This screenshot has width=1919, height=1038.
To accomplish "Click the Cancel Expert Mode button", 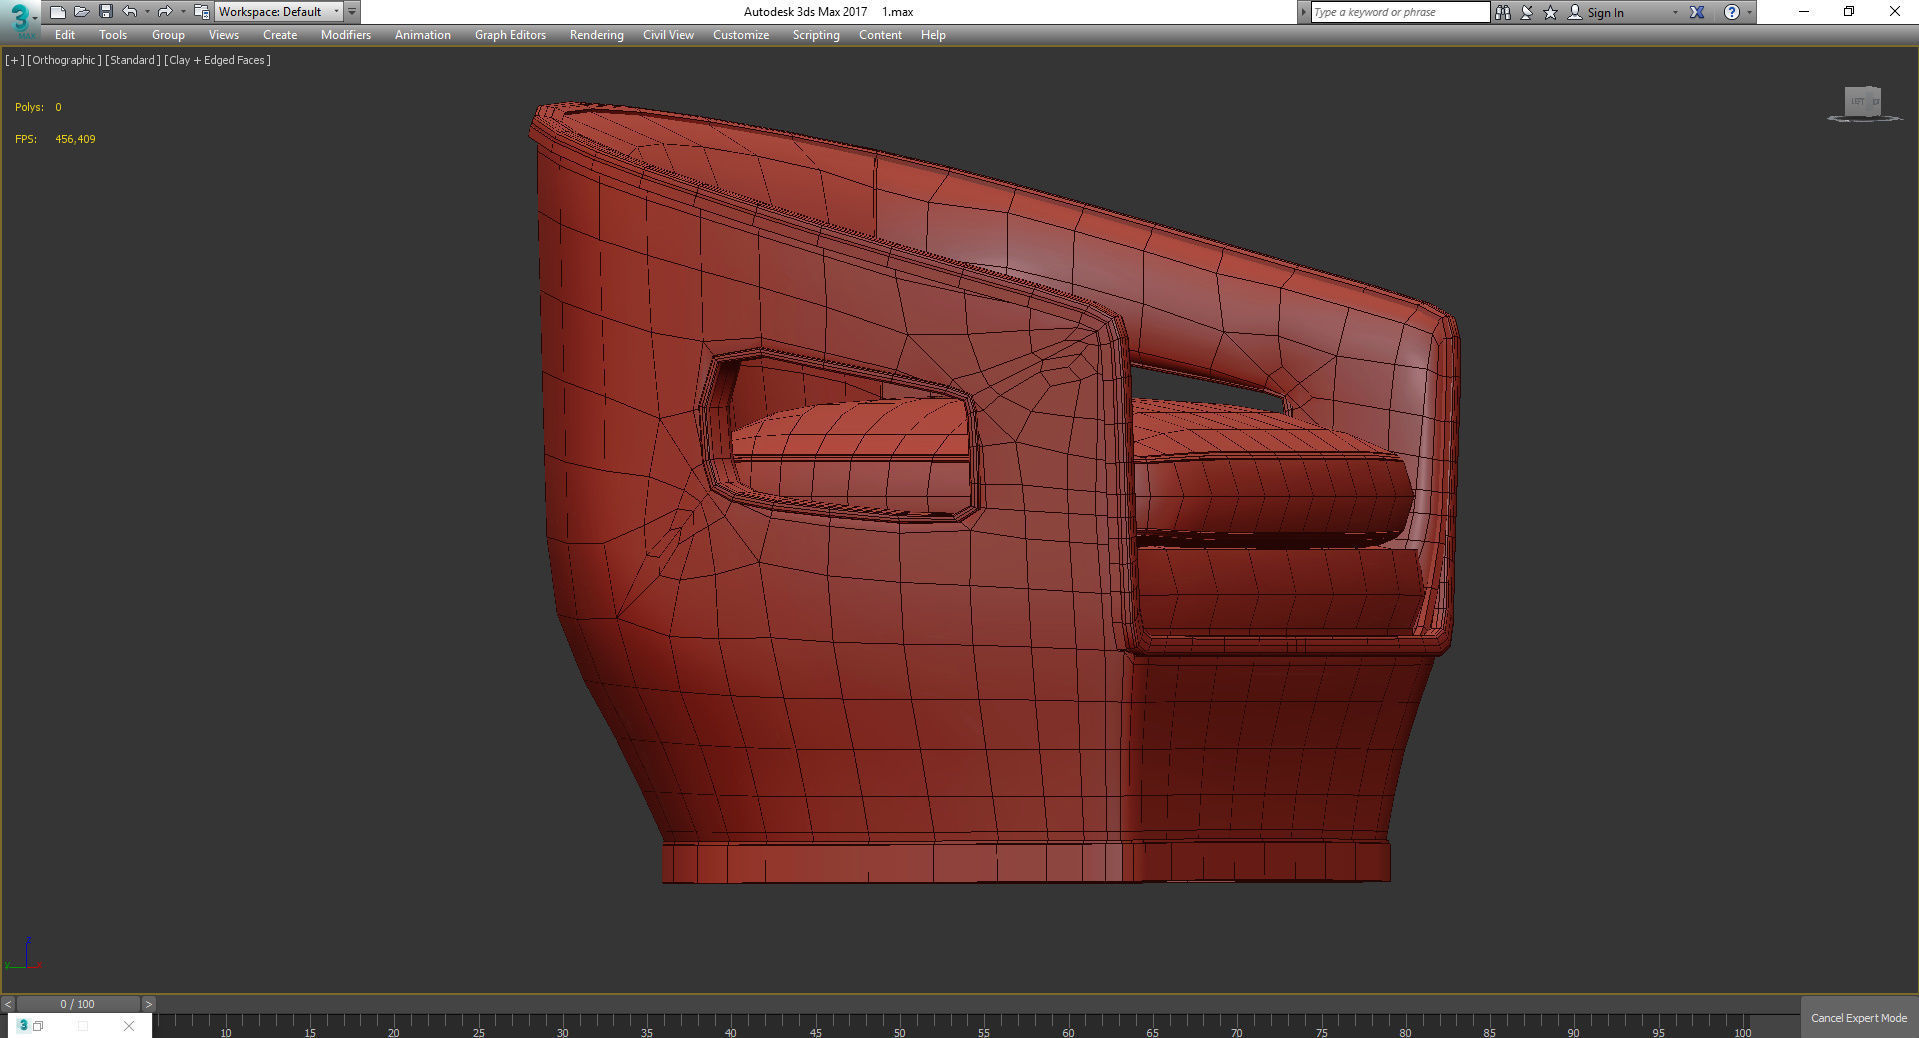I will (1858, 1018).
